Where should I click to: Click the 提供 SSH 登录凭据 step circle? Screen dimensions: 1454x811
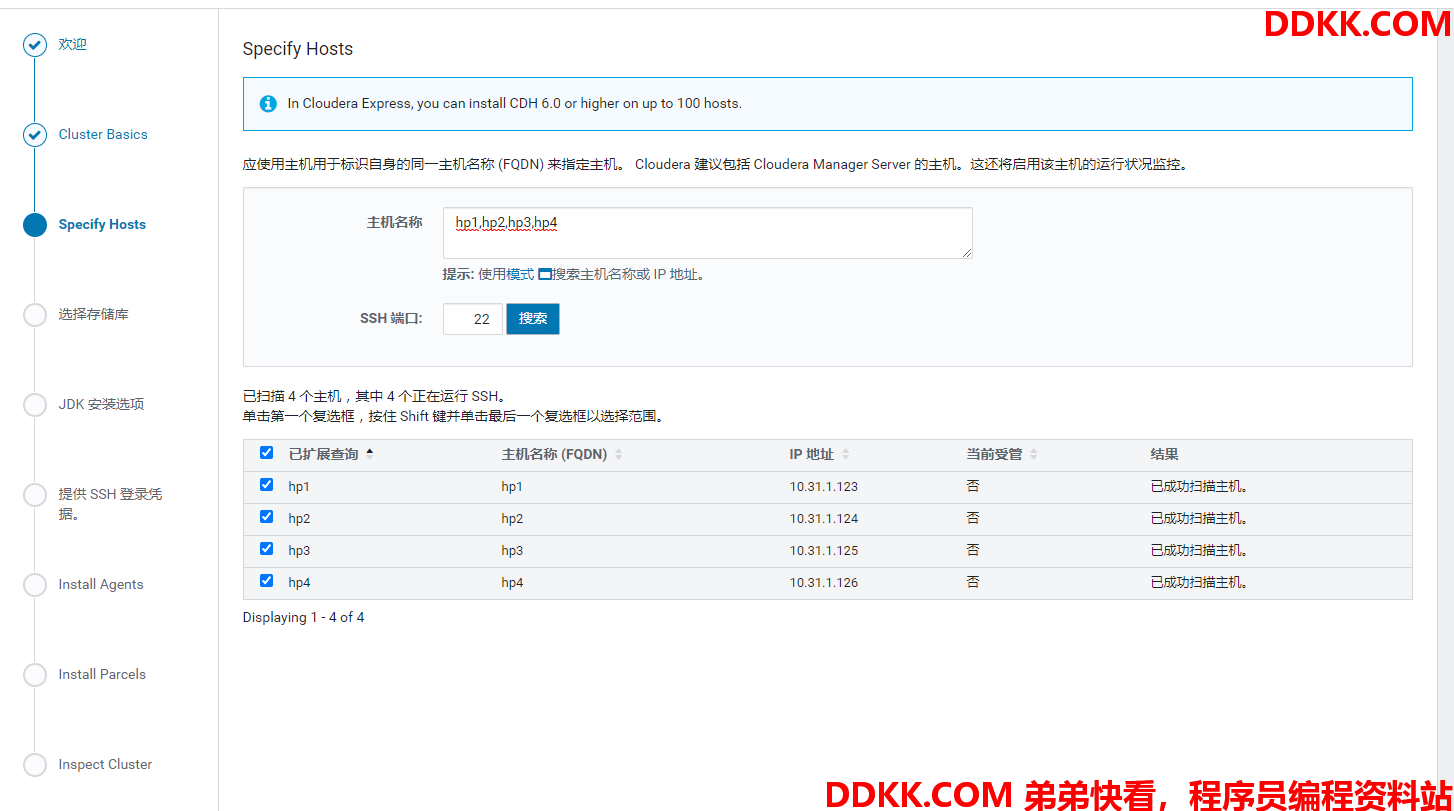tap(35, 495)
